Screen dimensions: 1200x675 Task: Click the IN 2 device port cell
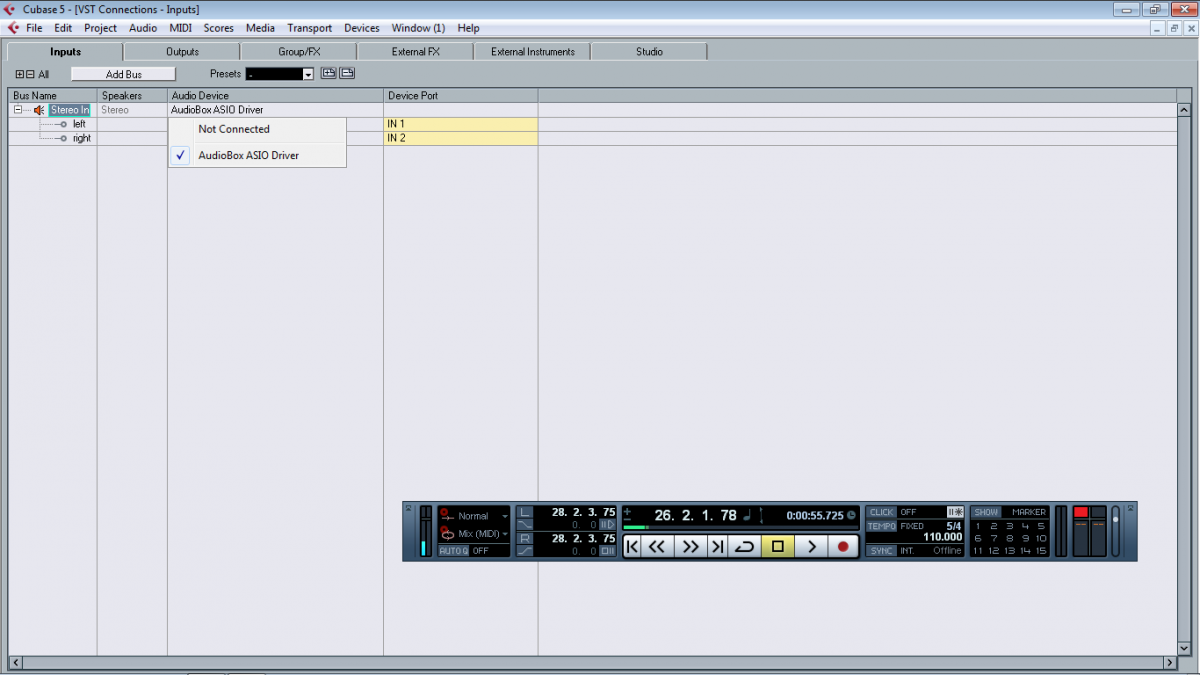[461, 138]
